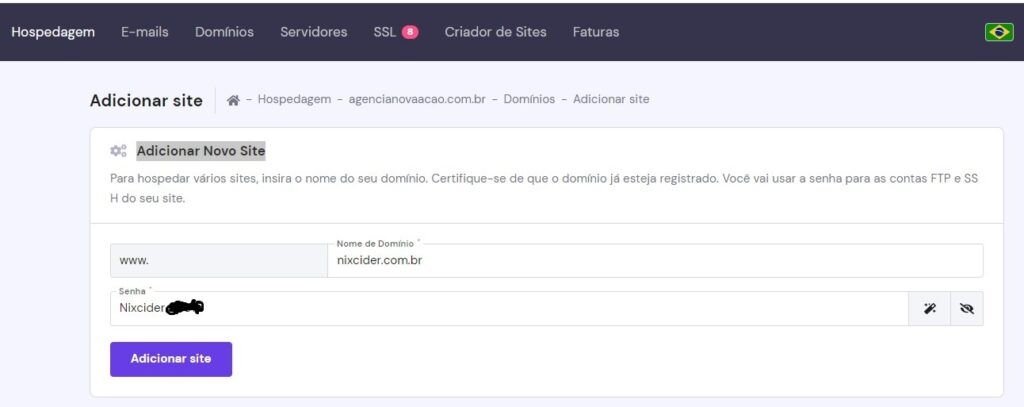
Task: Go to Domínios in the top navigation
Action: (224, 32)
